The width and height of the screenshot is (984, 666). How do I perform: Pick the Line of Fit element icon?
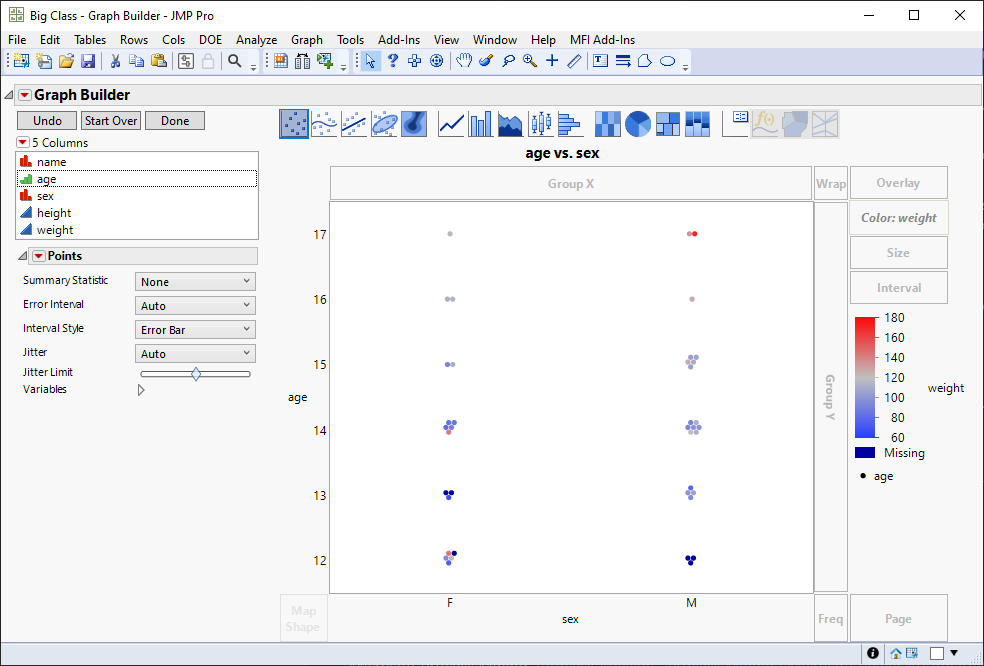(354, 123)
